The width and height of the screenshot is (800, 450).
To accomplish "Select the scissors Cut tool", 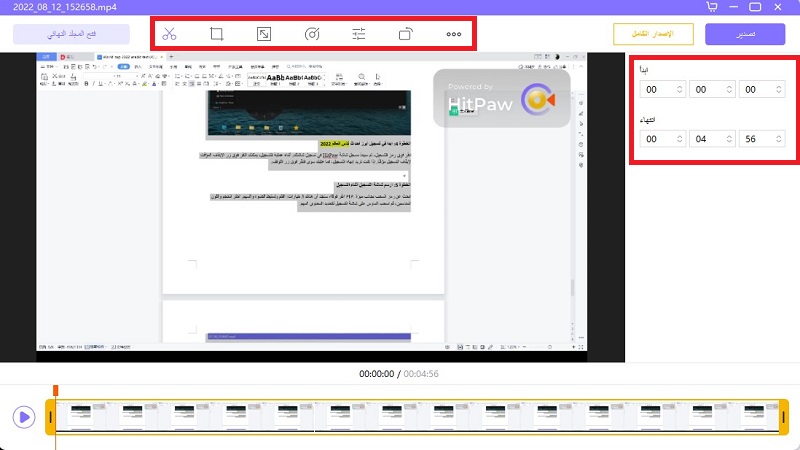I will coord(169,34).
